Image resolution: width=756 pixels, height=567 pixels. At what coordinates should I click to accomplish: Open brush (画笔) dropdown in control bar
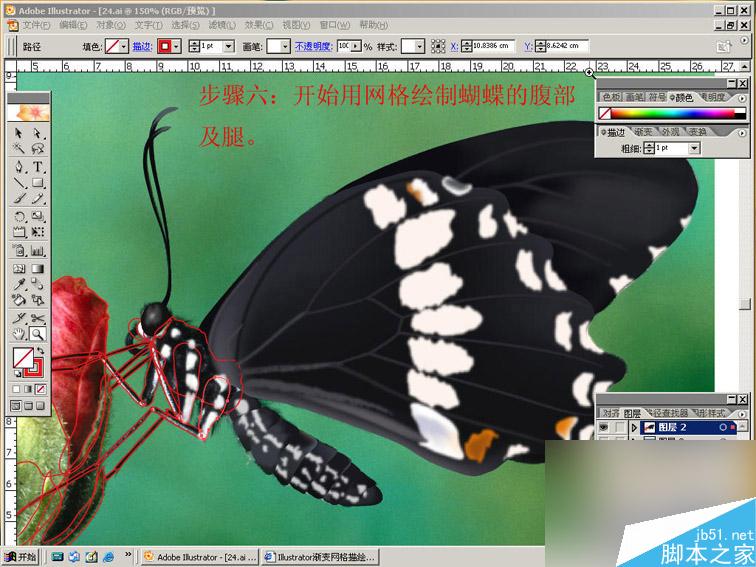tap(285, 46)
